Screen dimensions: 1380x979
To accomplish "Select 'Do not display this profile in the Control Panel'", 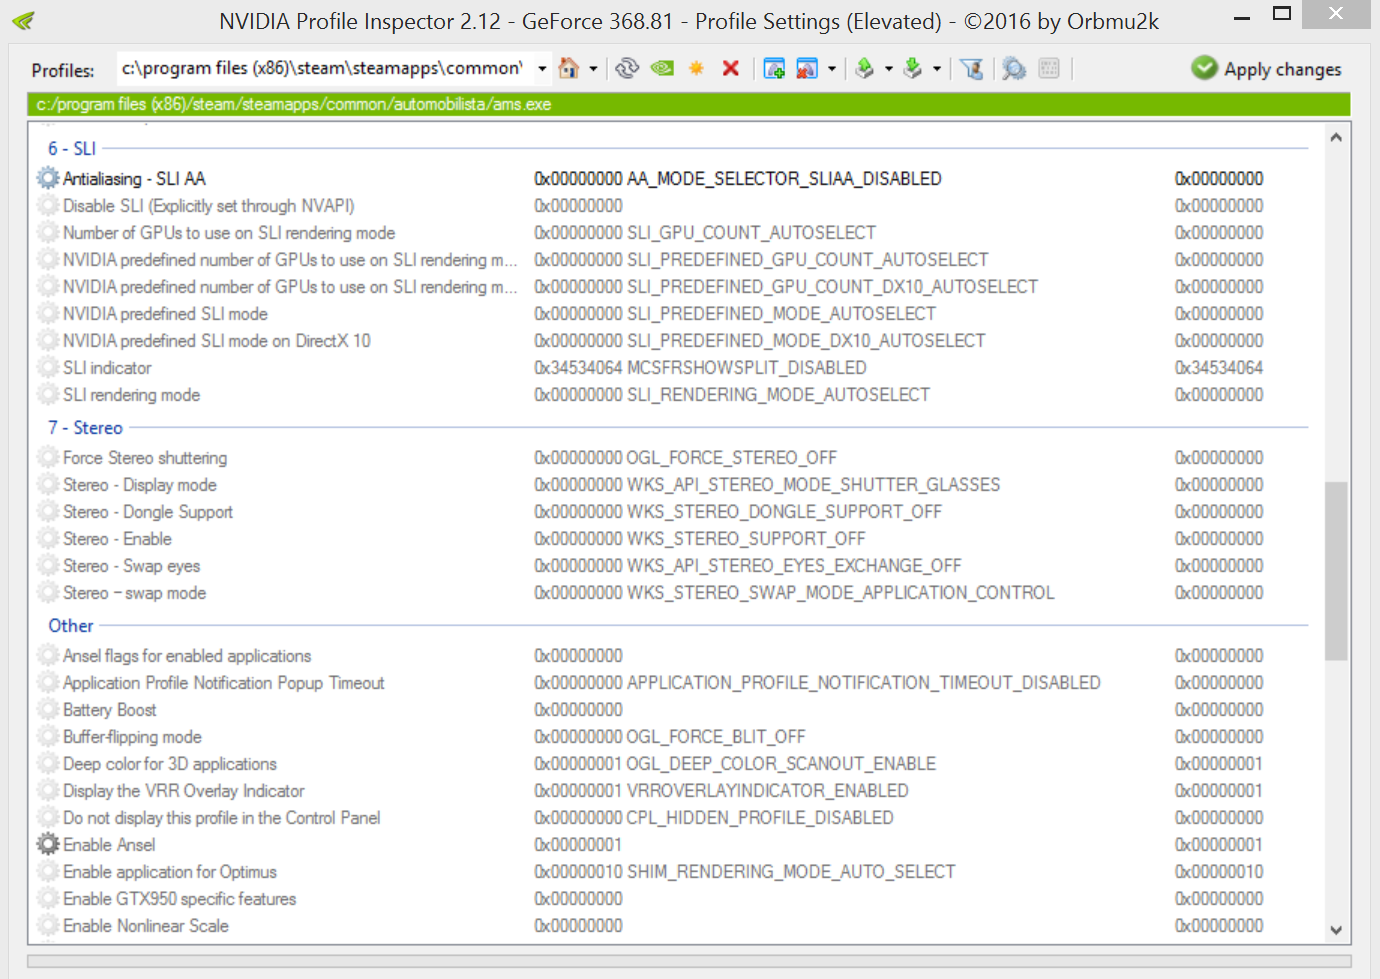I will 222,817.
